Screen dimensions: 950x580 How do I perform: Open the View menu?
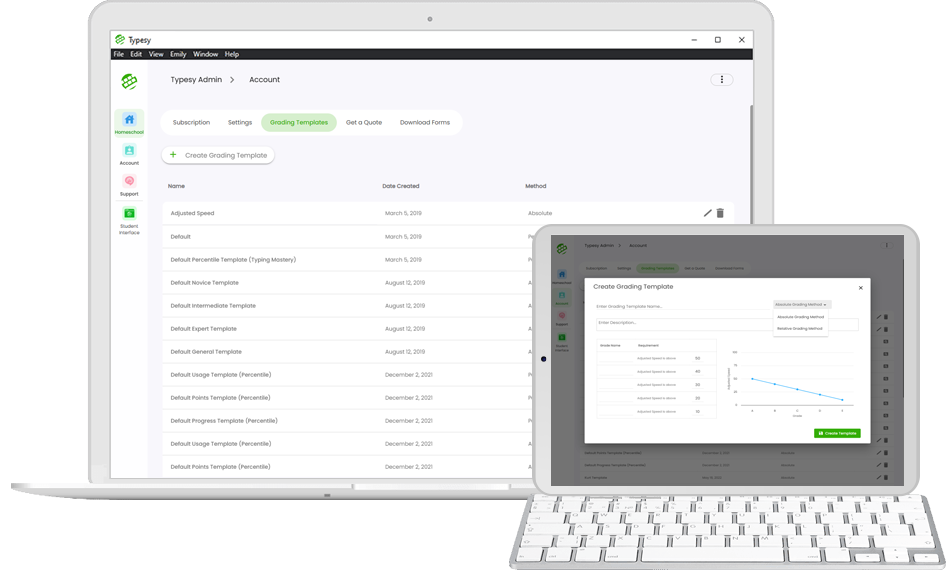(x=156, y=54)
